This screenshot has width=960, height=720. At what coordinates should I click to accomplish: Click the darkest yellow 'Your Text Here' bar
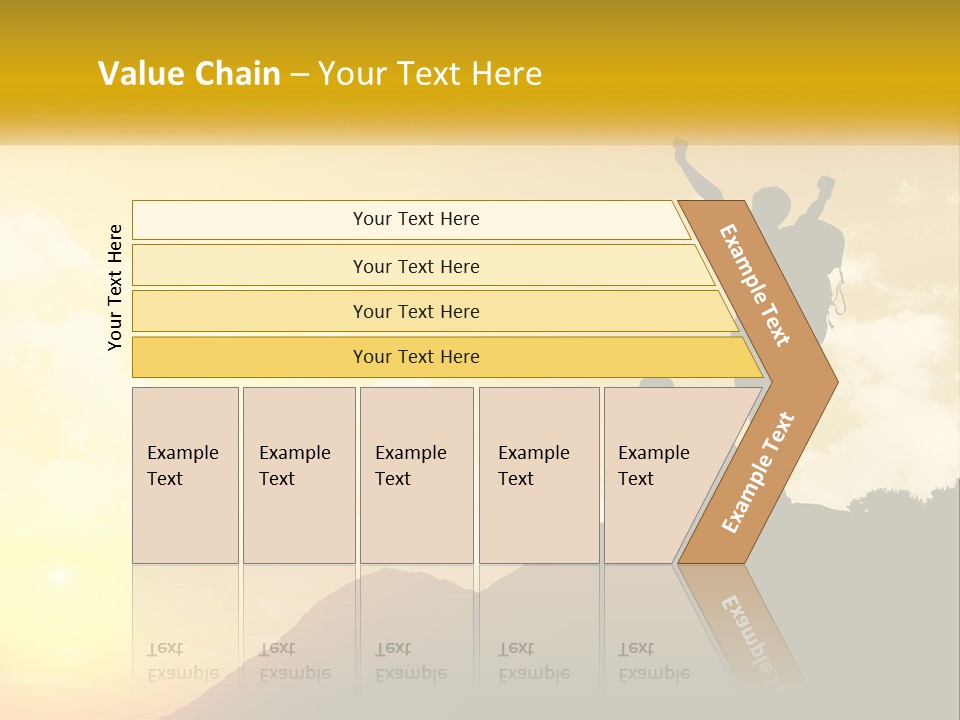(x=447, y=357)
